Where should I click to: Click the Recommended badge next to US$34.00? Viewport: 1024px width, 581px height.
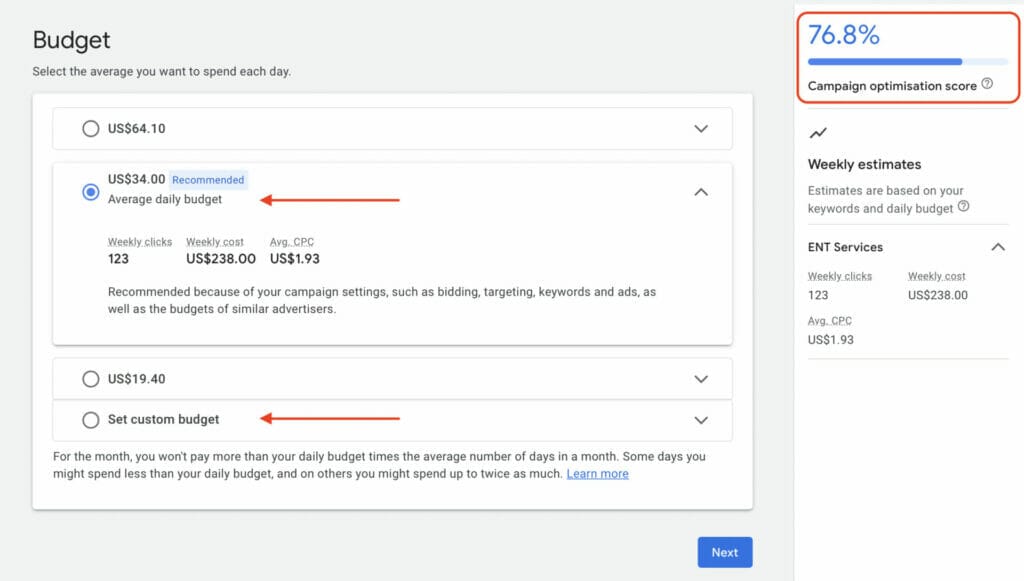pyautogui.click(x=208, y=180)
